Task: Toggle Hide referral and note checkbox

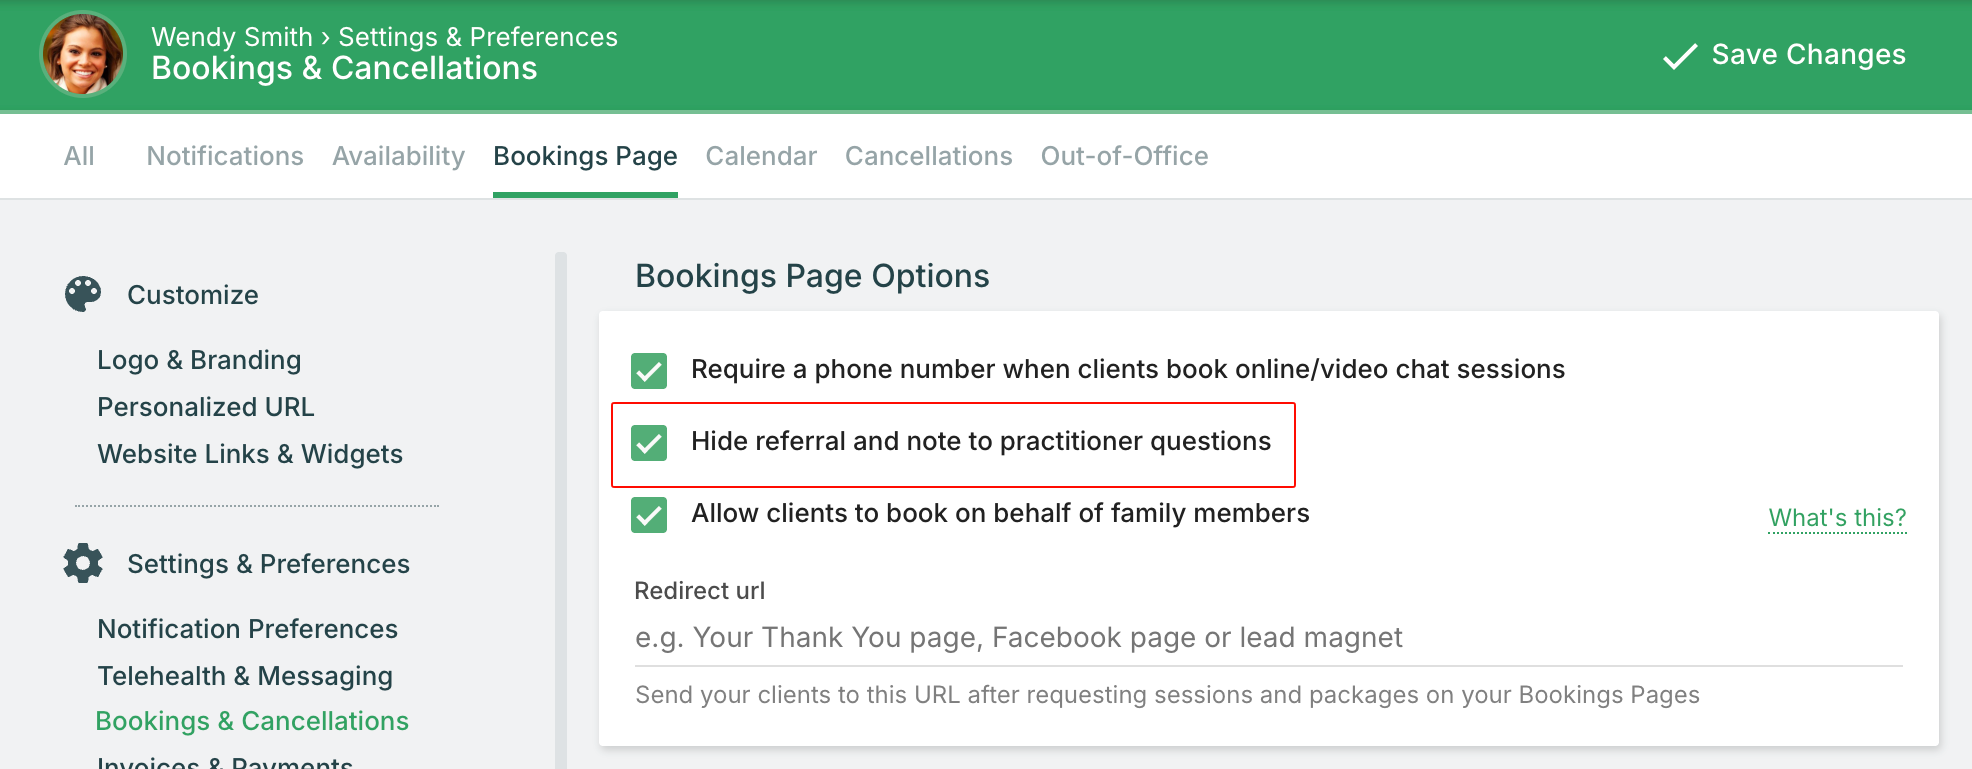Action: click(x=649, y=442)
